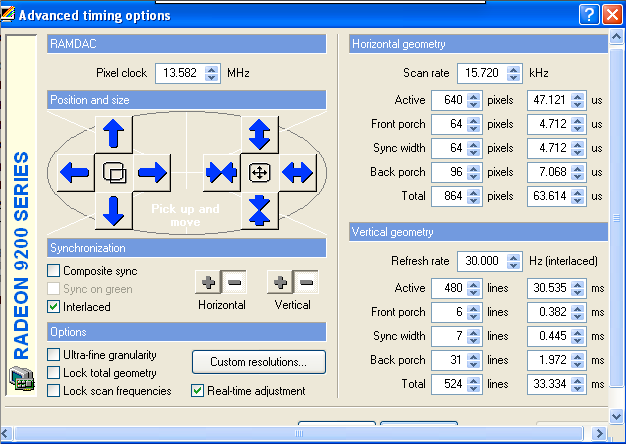Enable Lock scan frequencies
626x444 pixels.
pyautogui.click(x=53, y=390)
